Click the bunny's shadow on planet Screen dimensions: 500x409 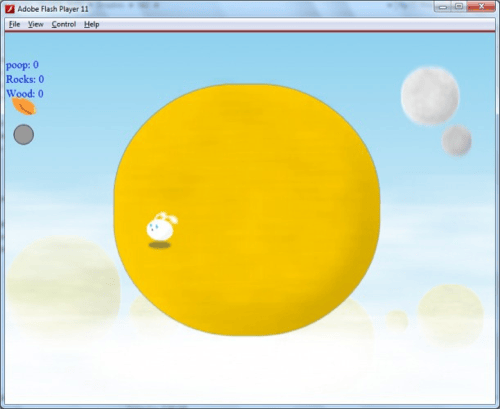pos(159,245)
